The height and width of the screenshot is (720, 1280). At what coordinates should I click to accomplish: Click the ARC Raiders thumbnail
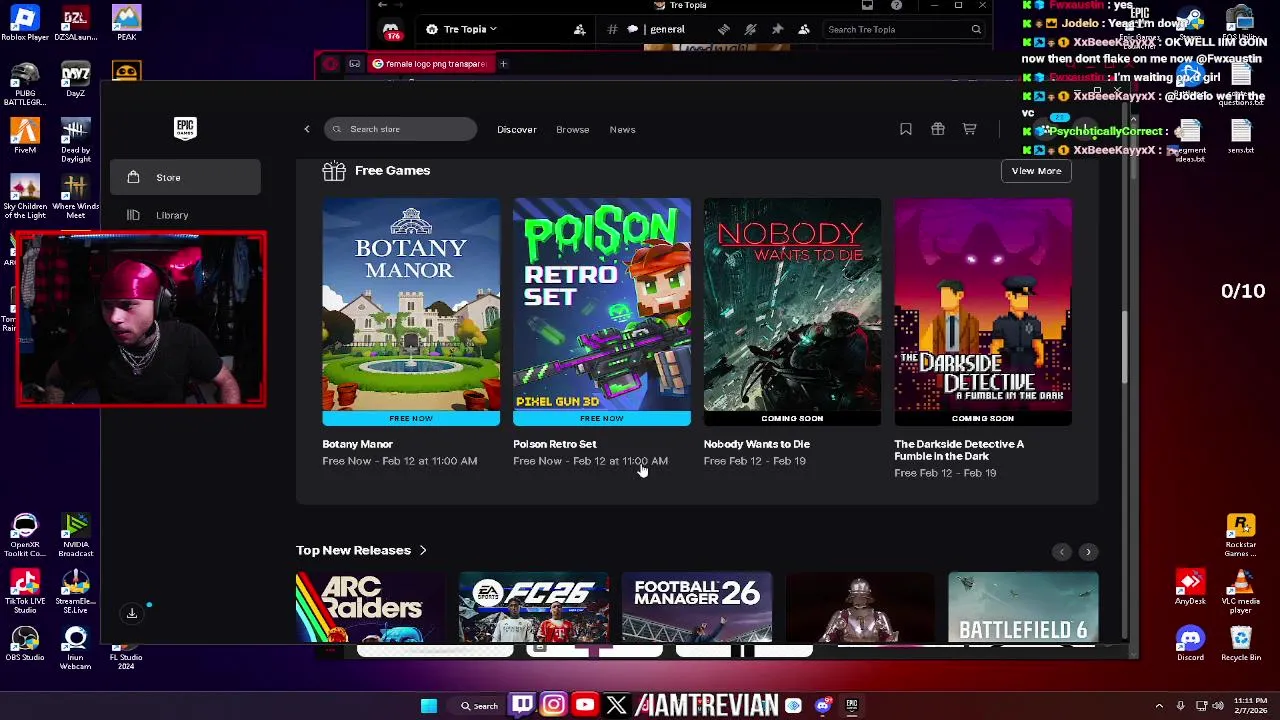coord(371,607)
